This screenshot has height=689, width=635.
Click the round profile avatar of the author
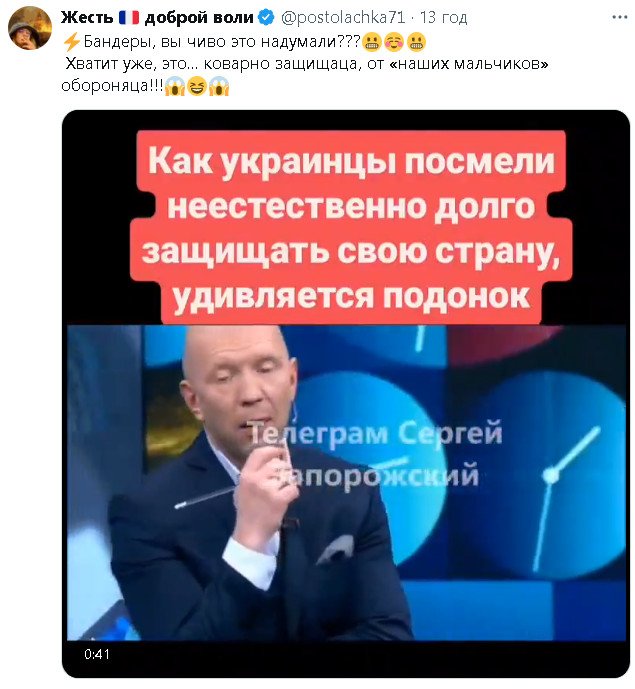(x=30, y=29)
